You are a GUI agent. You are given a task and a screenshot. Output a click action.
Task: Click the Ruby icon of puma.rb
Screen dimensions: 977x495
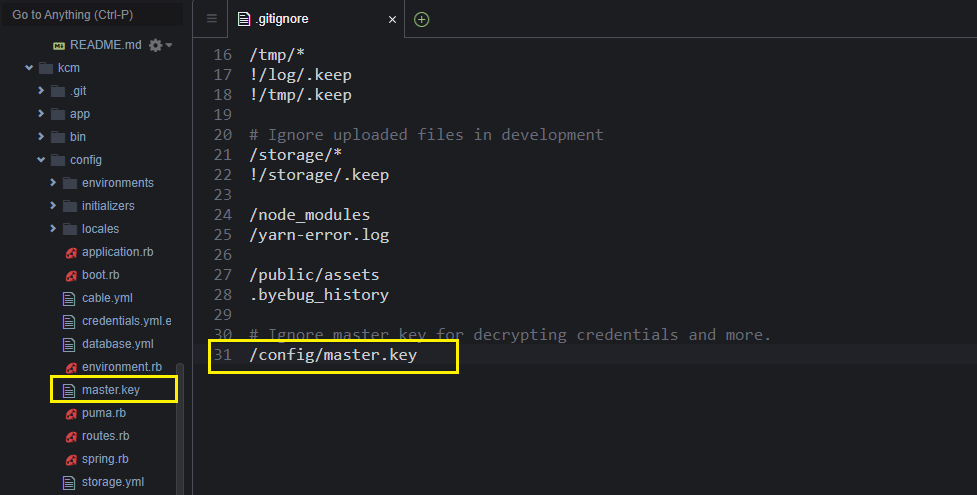pyautogui.click(x=71, y=414)
